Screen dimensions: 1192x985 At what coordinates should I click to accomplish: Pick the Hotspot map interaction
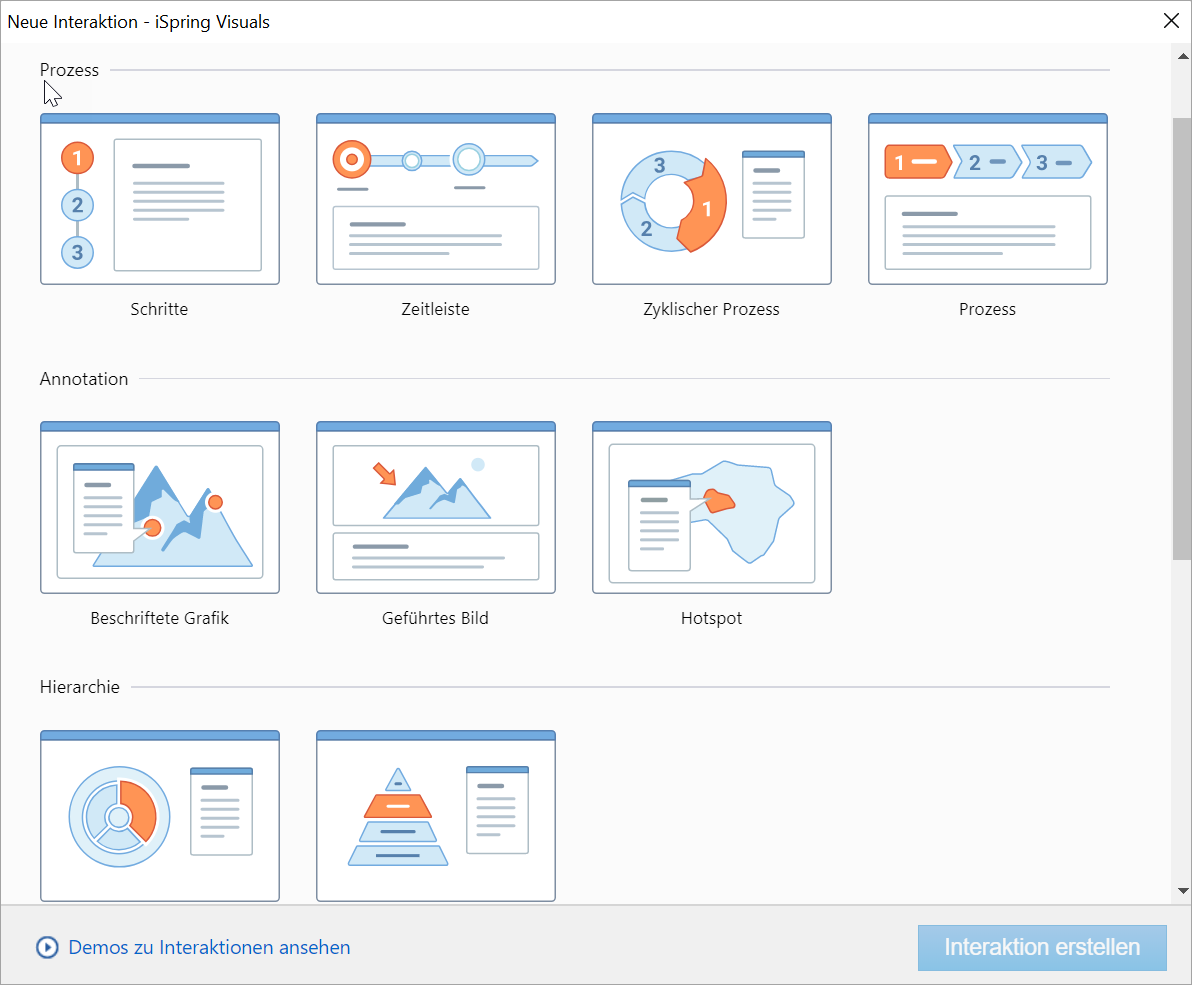pyautogui.click(x=712, y=508)
